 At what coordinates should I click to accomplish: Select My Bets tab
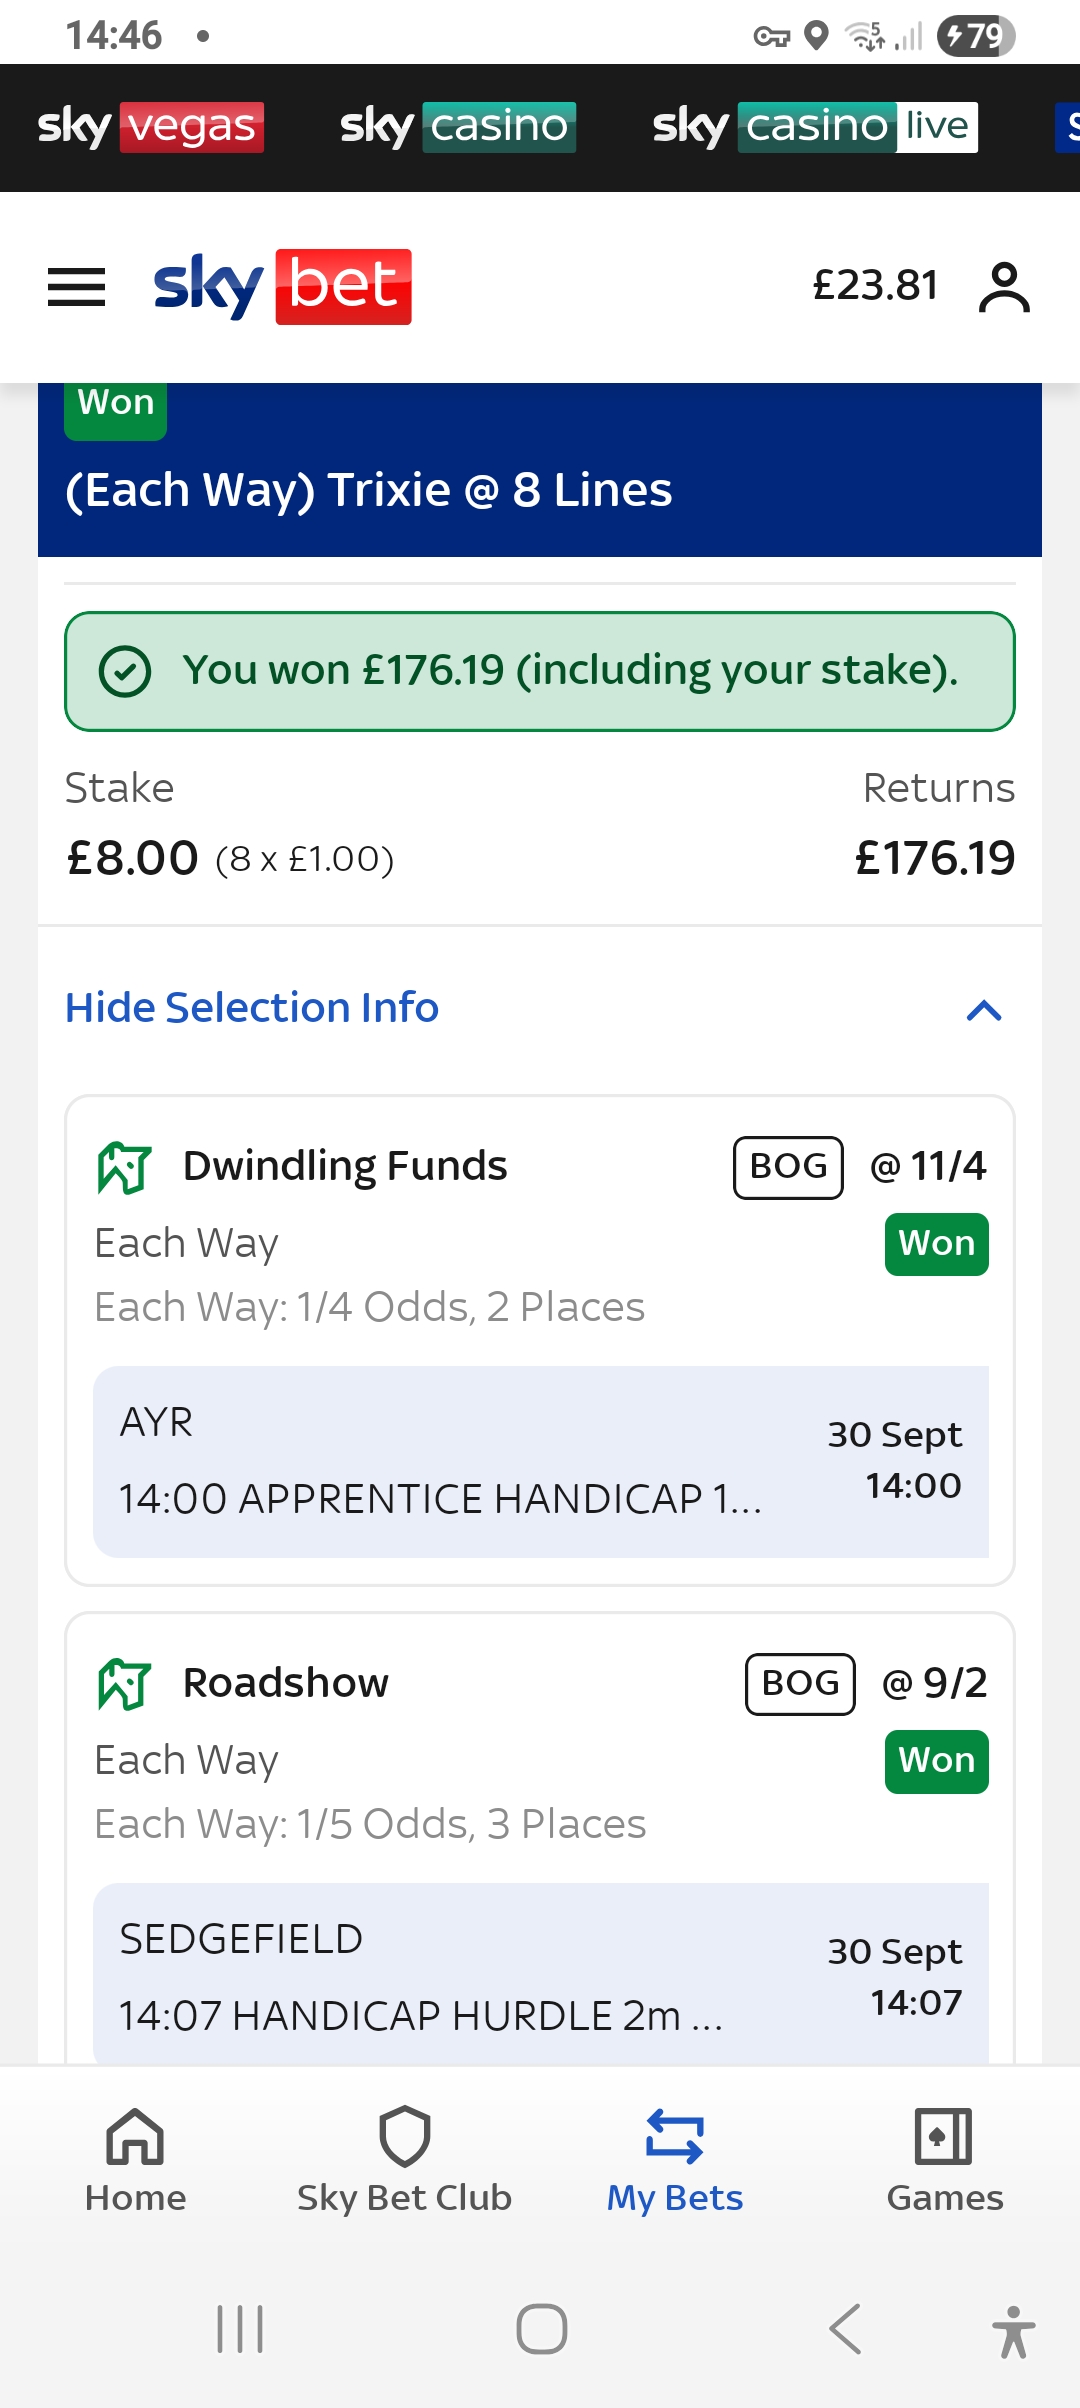[x=675, y=2160]
